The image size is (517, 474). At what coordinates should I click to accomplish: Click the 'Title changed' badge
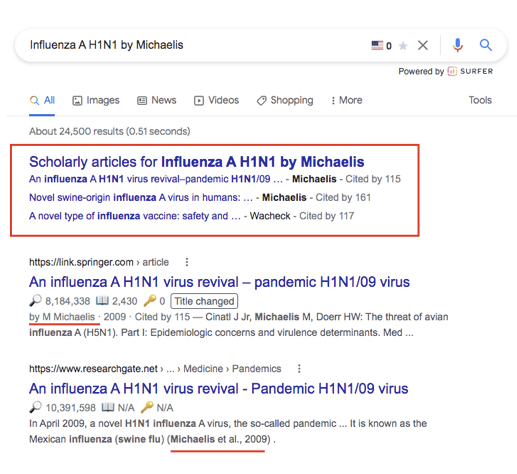point(204,301)
